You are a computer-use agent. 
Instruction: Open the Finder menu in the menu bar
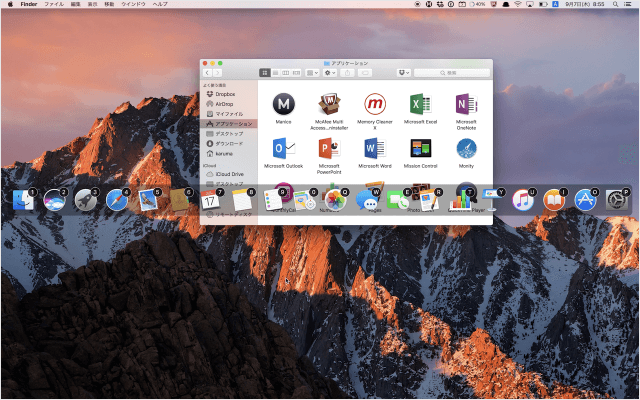[29, 4]
